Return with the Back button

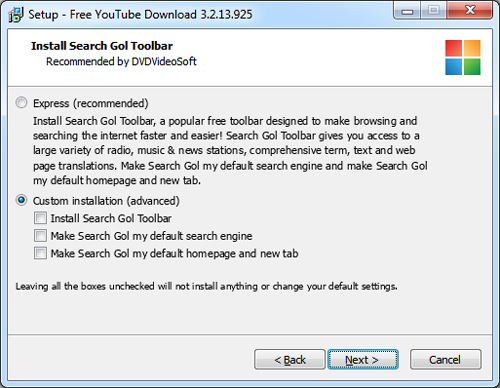click(x=289, y=359)
